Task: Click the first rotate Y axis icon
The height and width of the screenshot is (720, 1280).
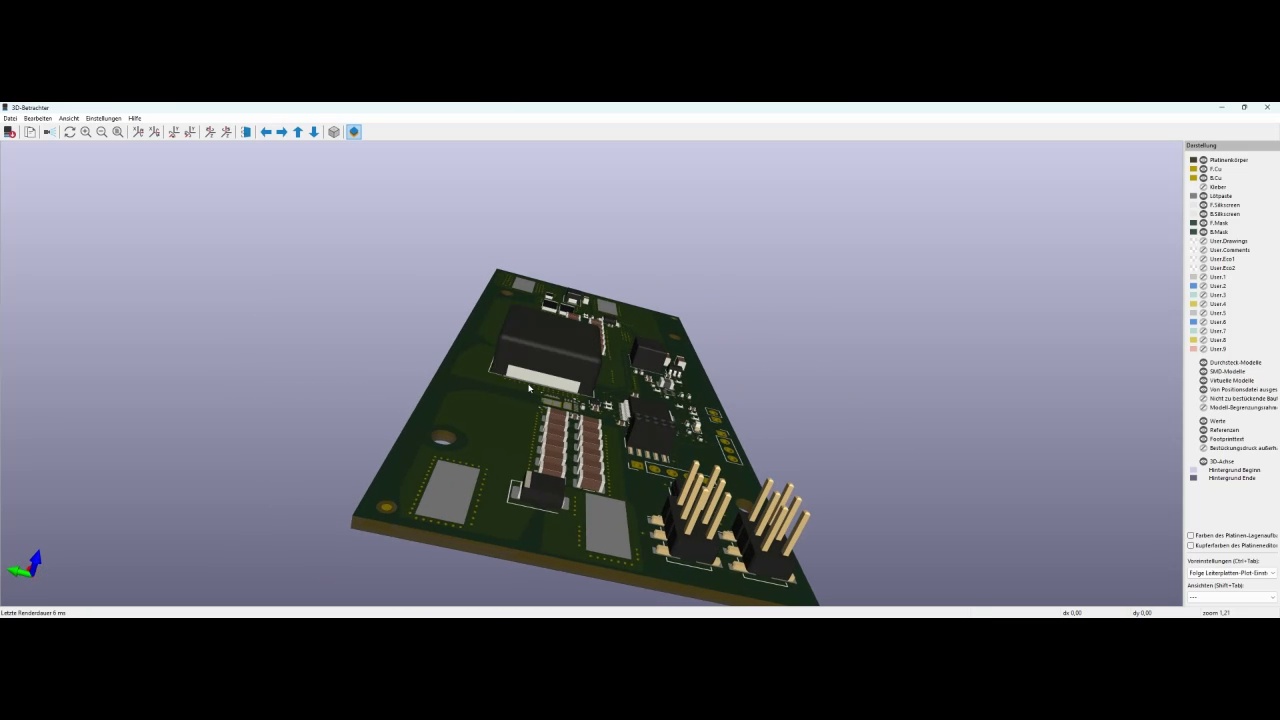Action: pyautogui.click(x=174, y=132)
